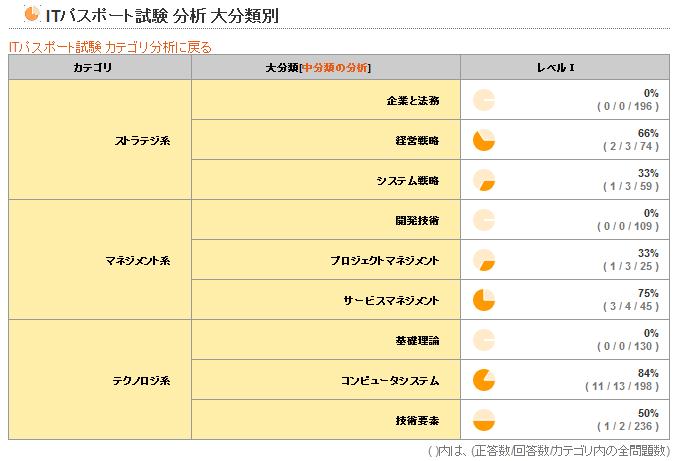This screenshot has width=678, height=461.
Task: Click the 経営戦略 66% pie chart
Action: (484, 140)
